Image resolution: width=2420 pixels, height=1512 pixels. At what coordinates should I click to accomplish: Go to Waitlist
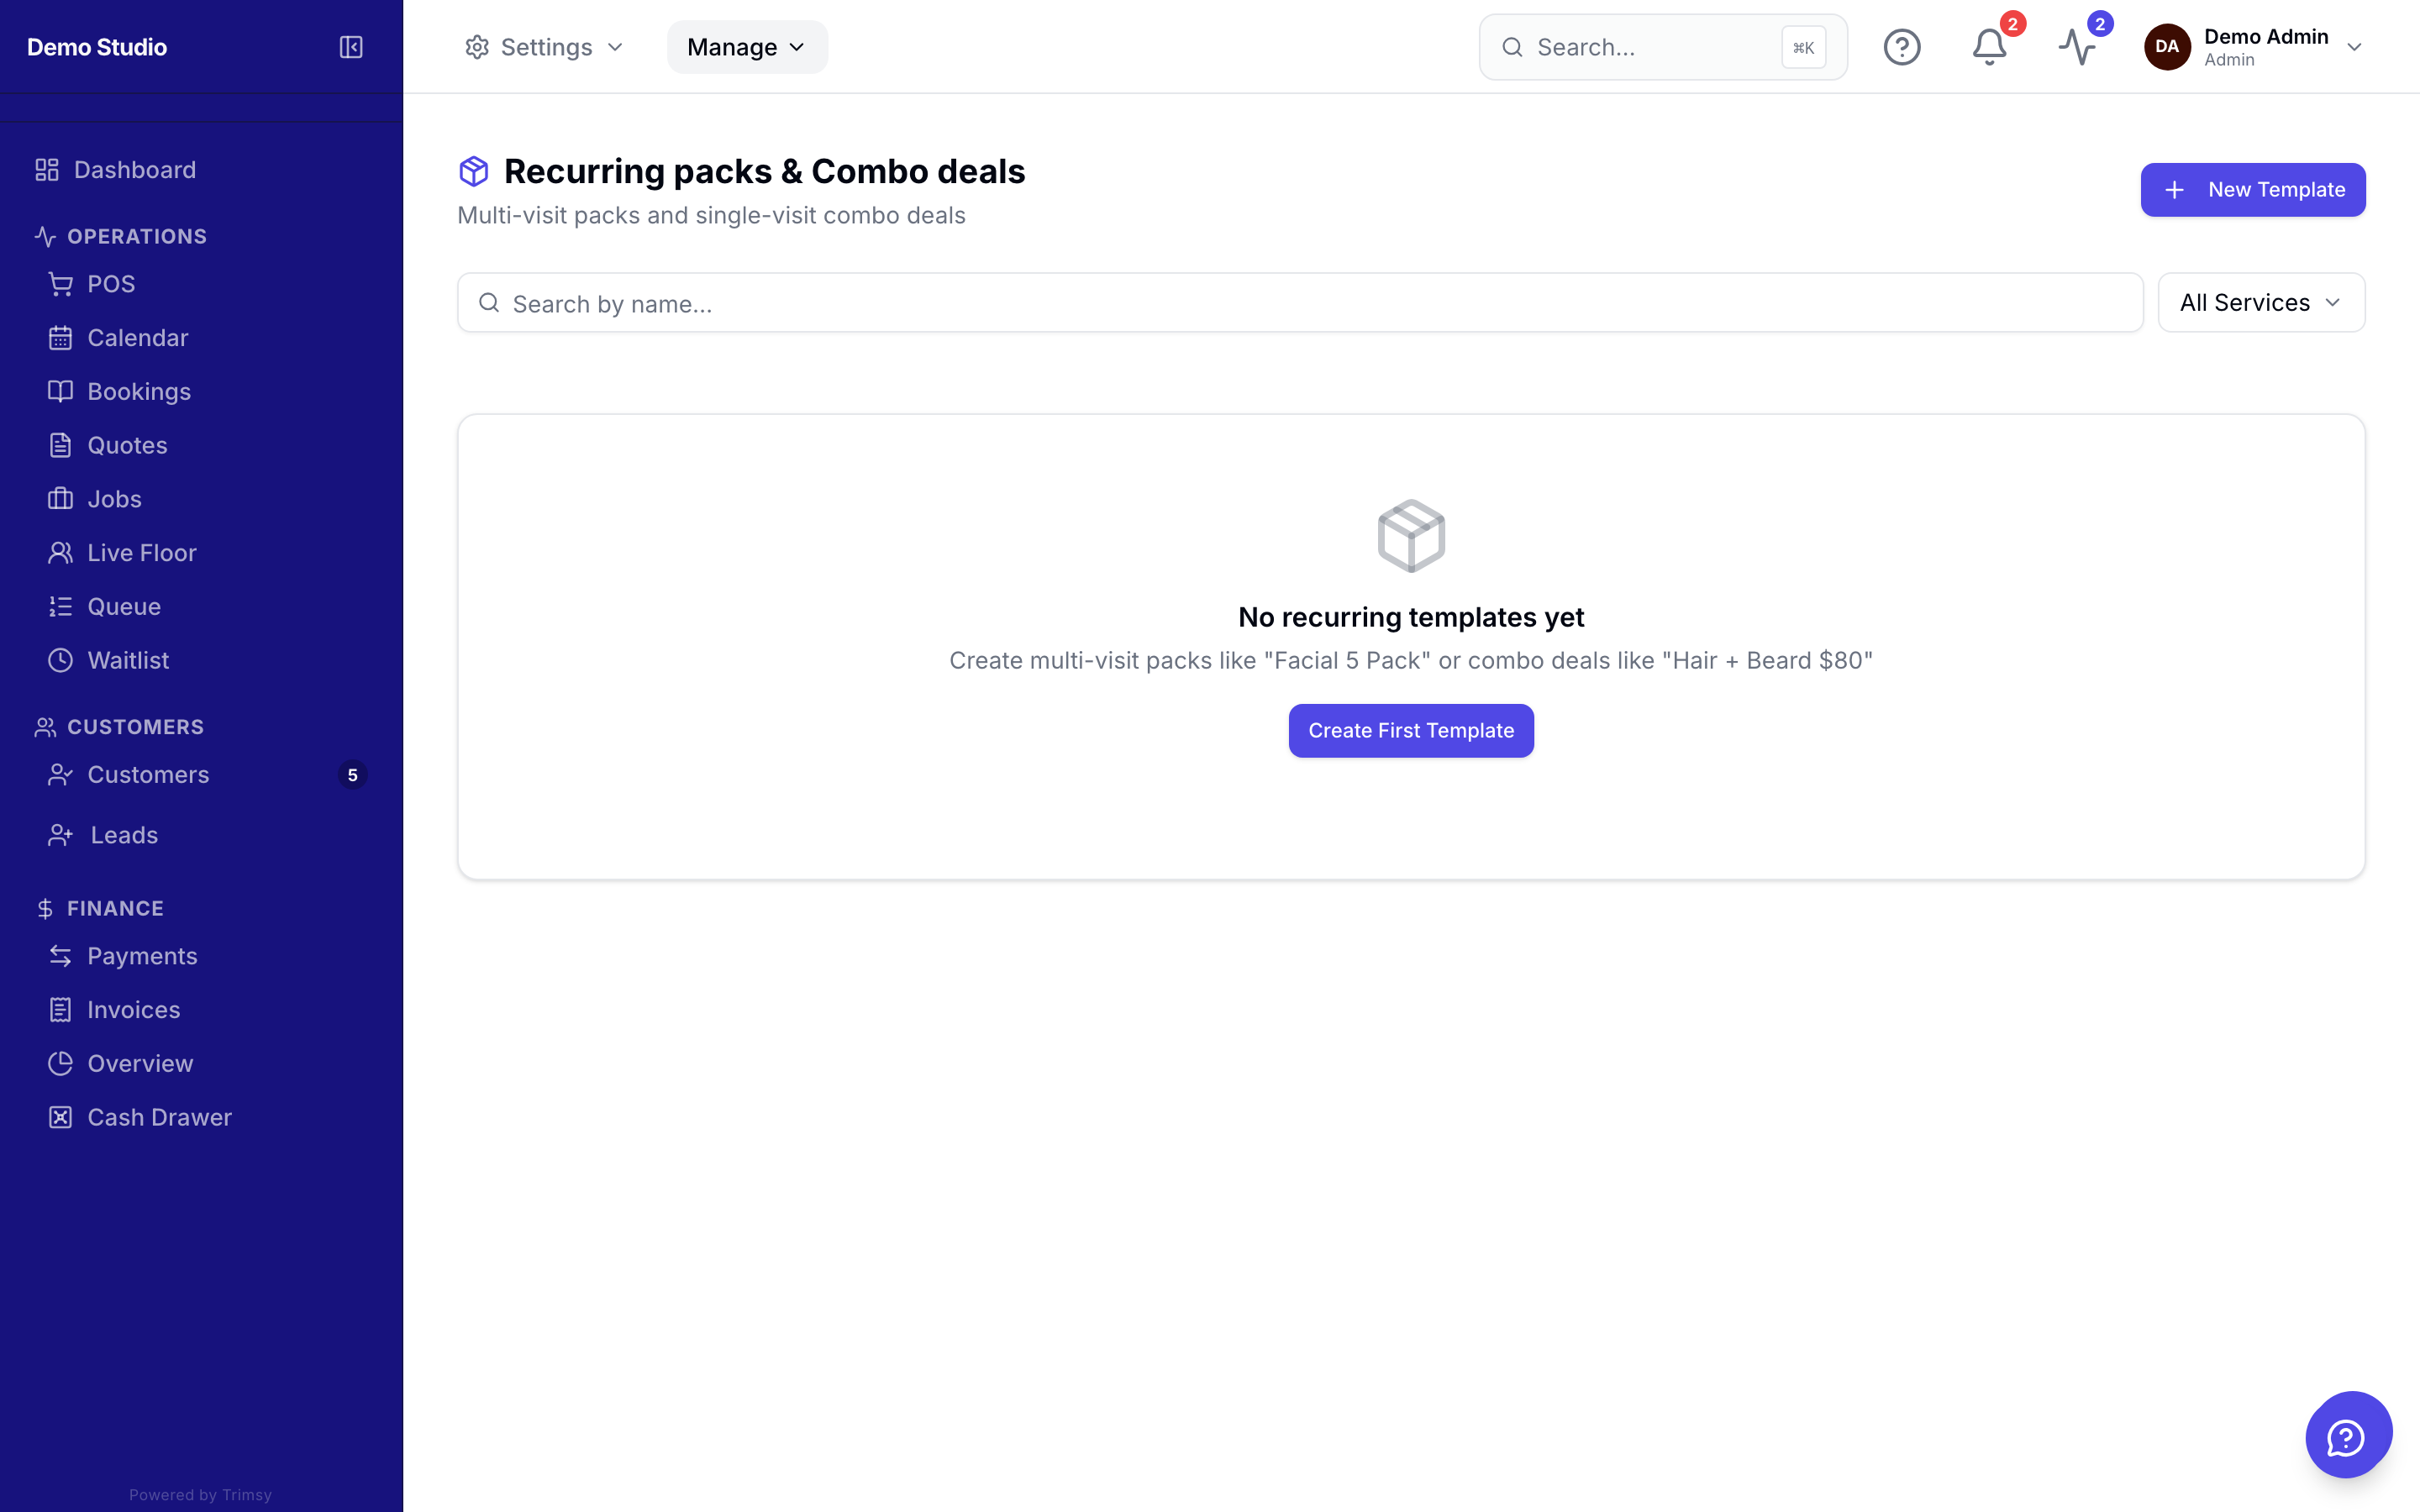[128, 660]
